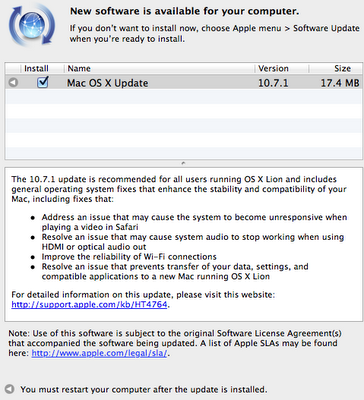The height and width of the screenshot is (400, 364).
Task: Click the 'You must restart your computer' notice text
Action: (144, 389)
